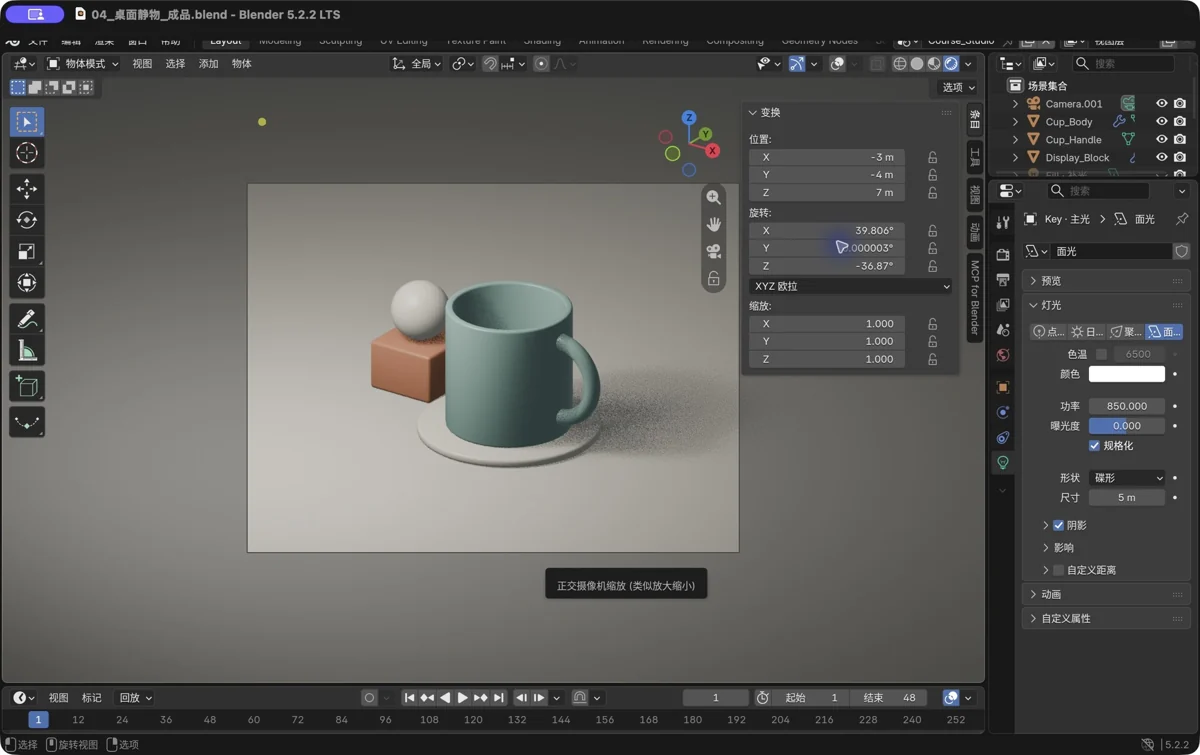The height and width of the screenshot is (755, 1200).
Task: Open the XYZ 欧拉 rotation mode dropdown
Action: point(851,286)
